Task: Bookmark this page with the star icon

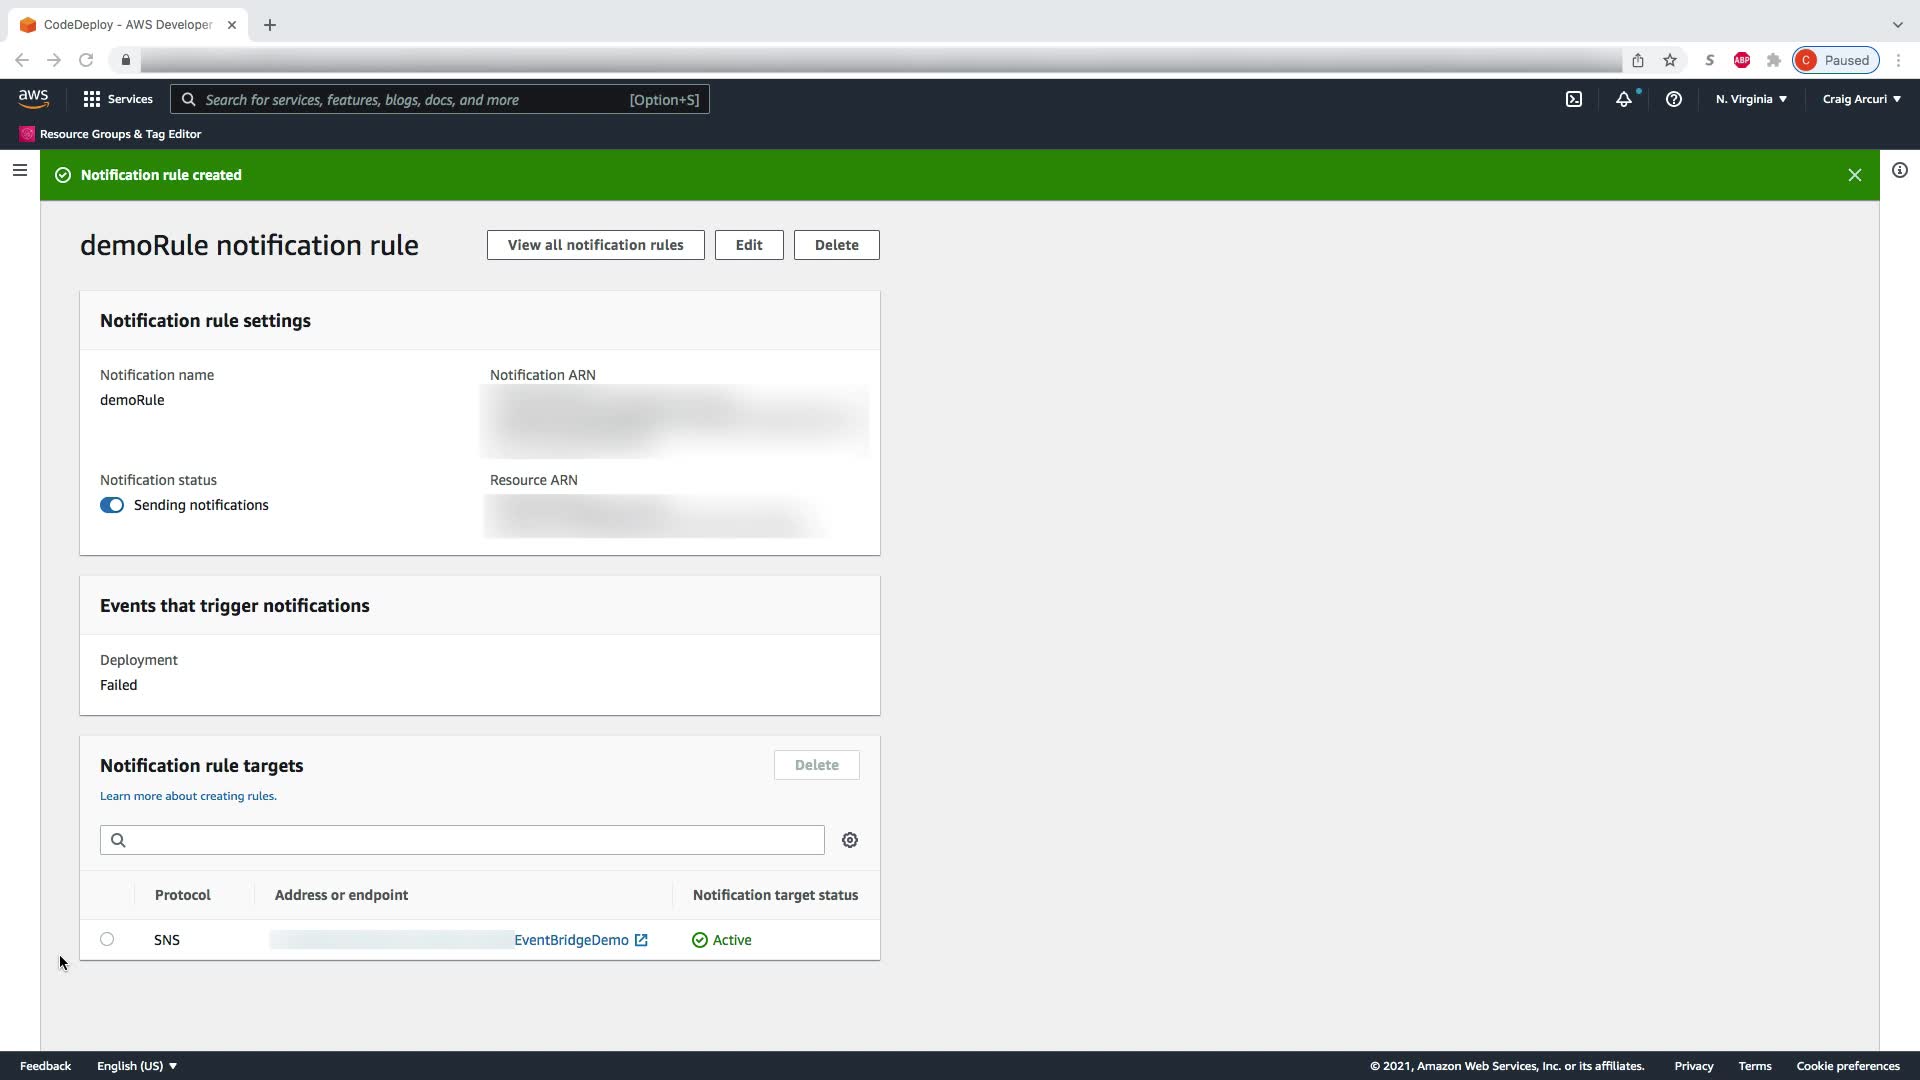Action: (x=1670, y=60)
